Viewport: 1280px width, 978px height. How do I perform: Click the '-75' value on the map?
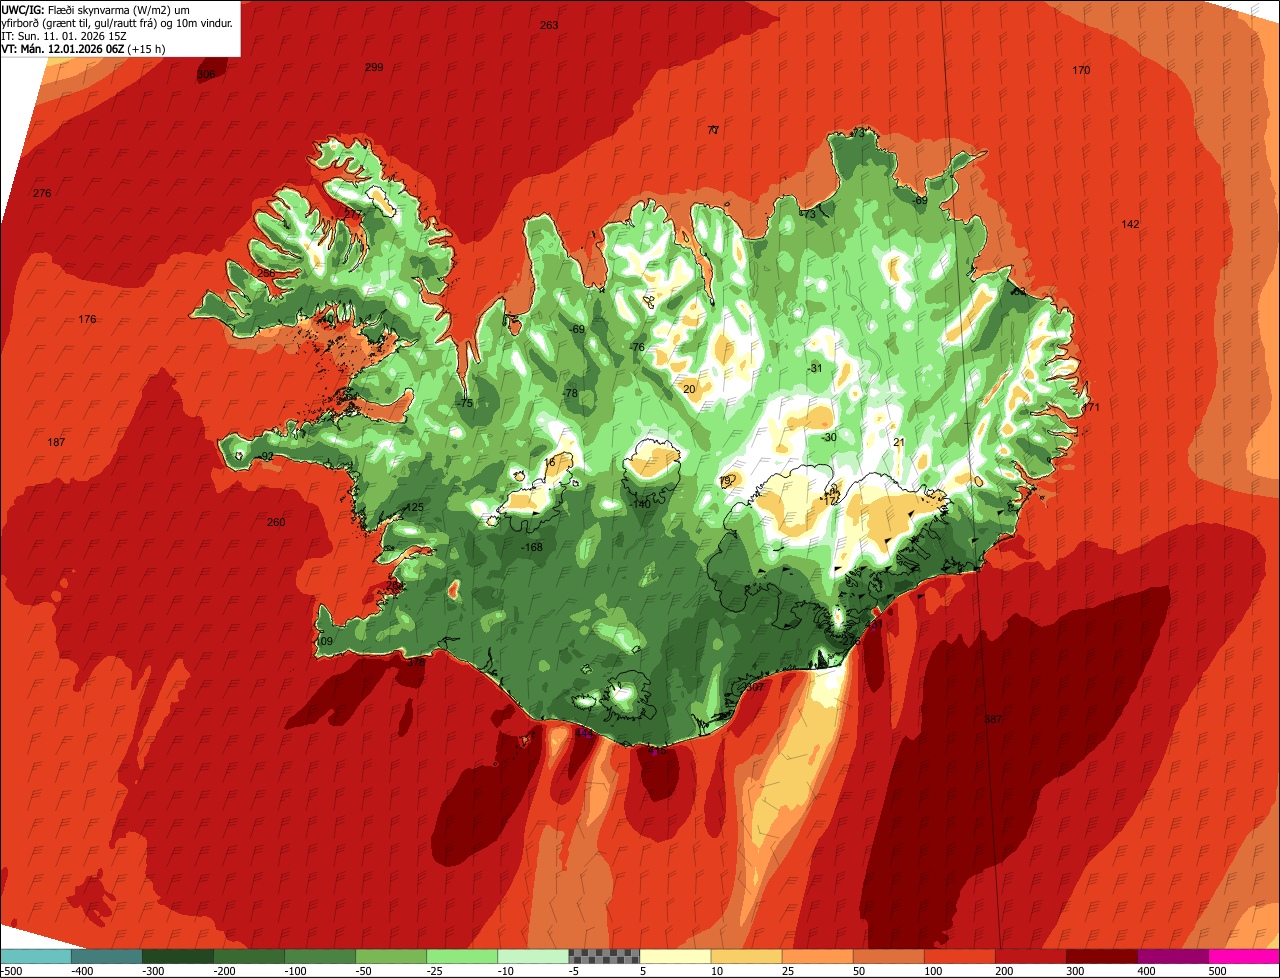coord(465,403)
